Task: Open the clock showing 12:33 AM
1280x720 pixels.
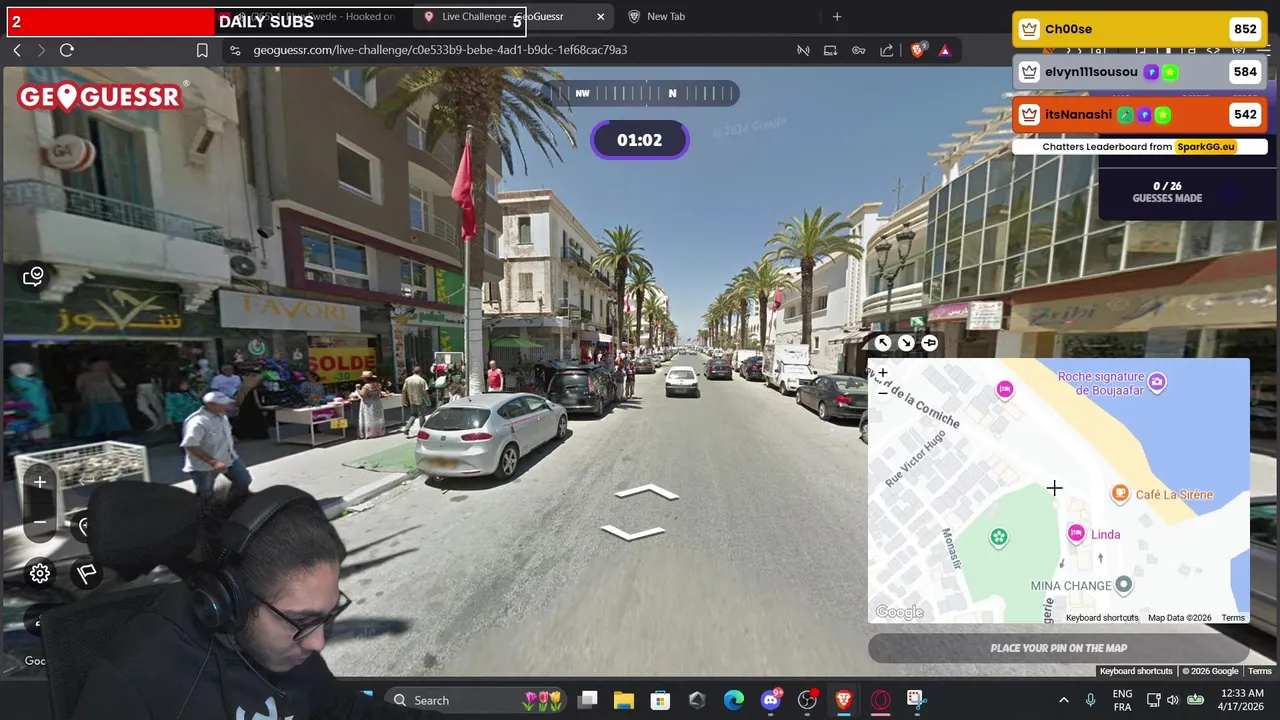Action: (1243, 700)
